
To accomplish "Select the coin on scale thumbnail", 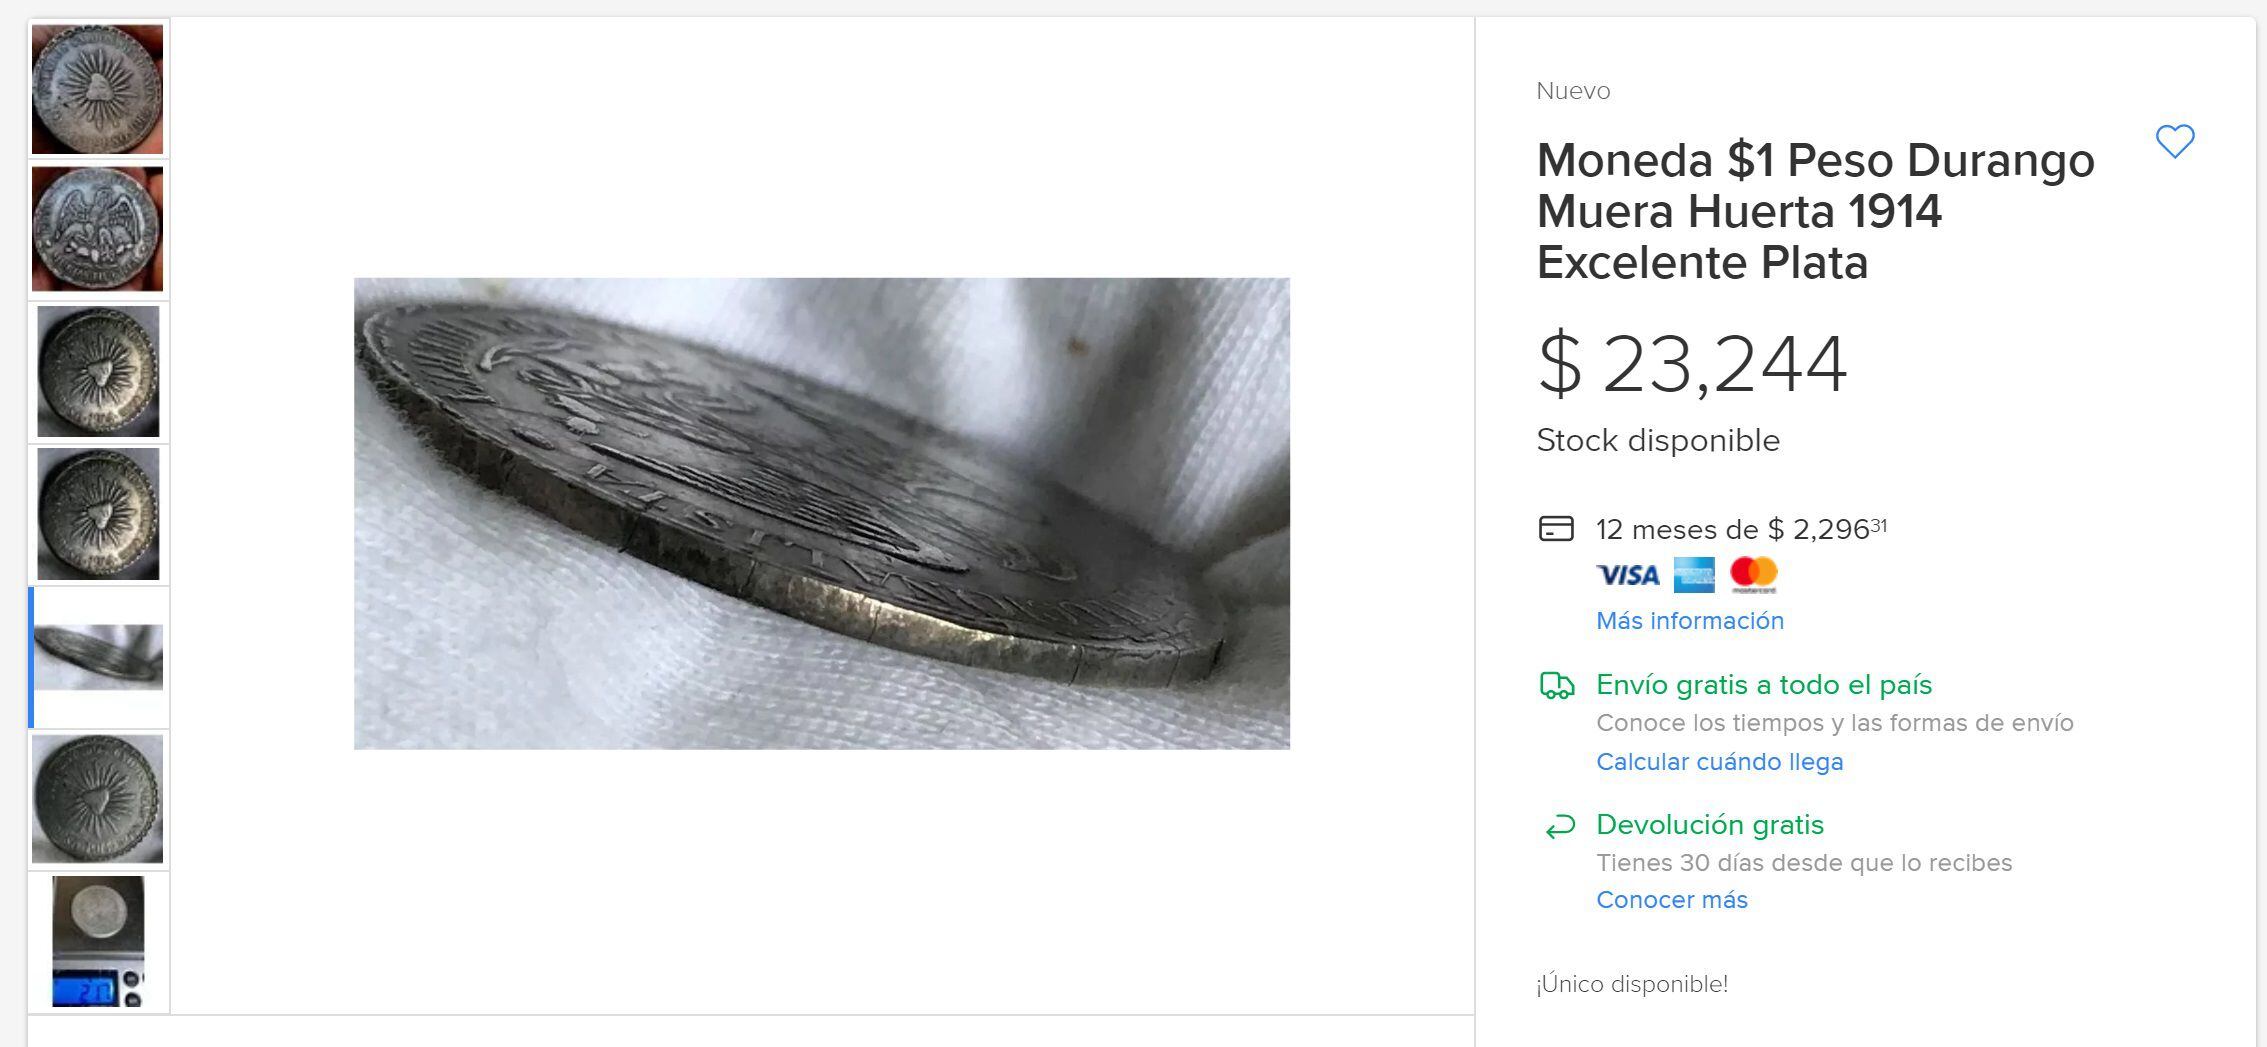I will (98, 941).
